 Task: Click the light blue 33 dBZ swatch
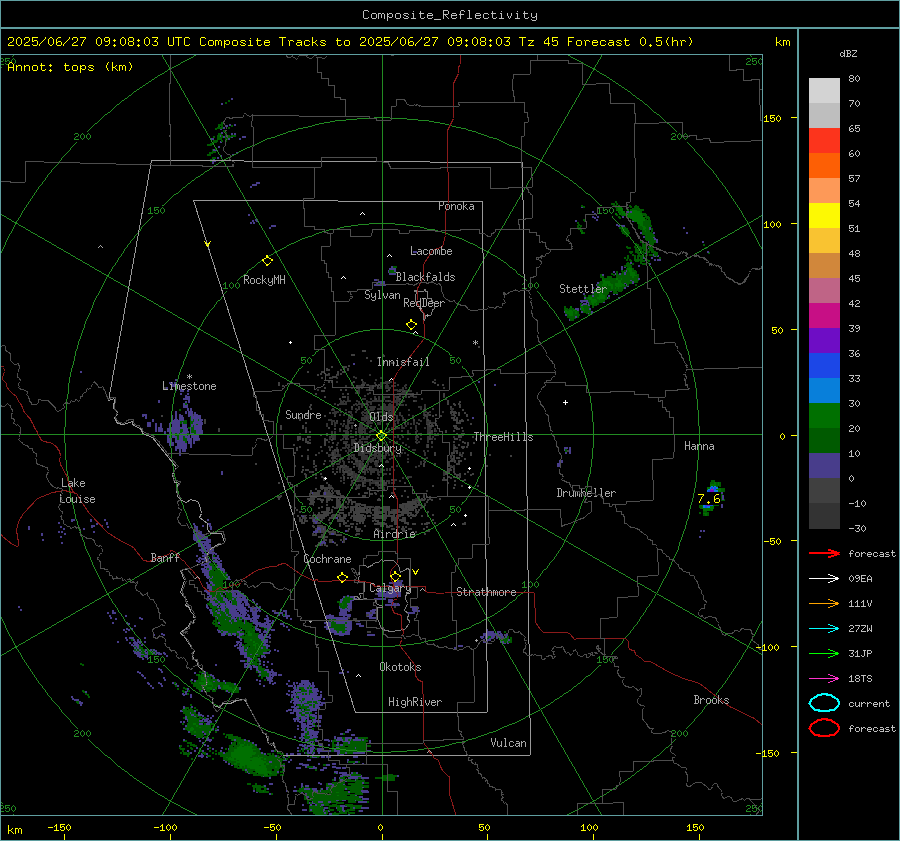824,390
